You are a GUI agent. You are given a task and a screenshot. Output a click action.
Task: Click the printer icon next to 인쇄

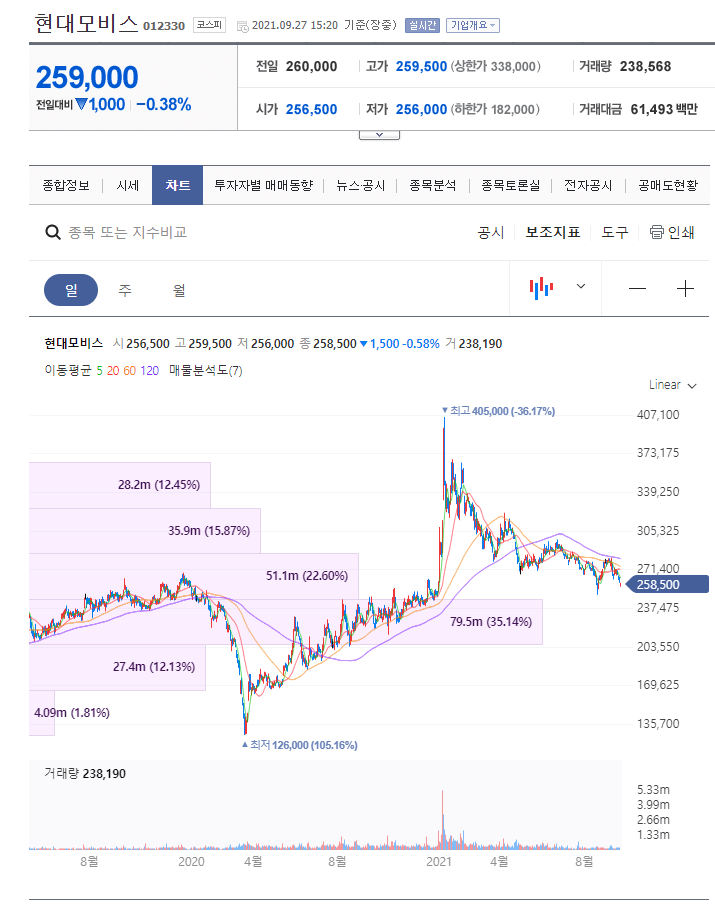coord(656,232)
